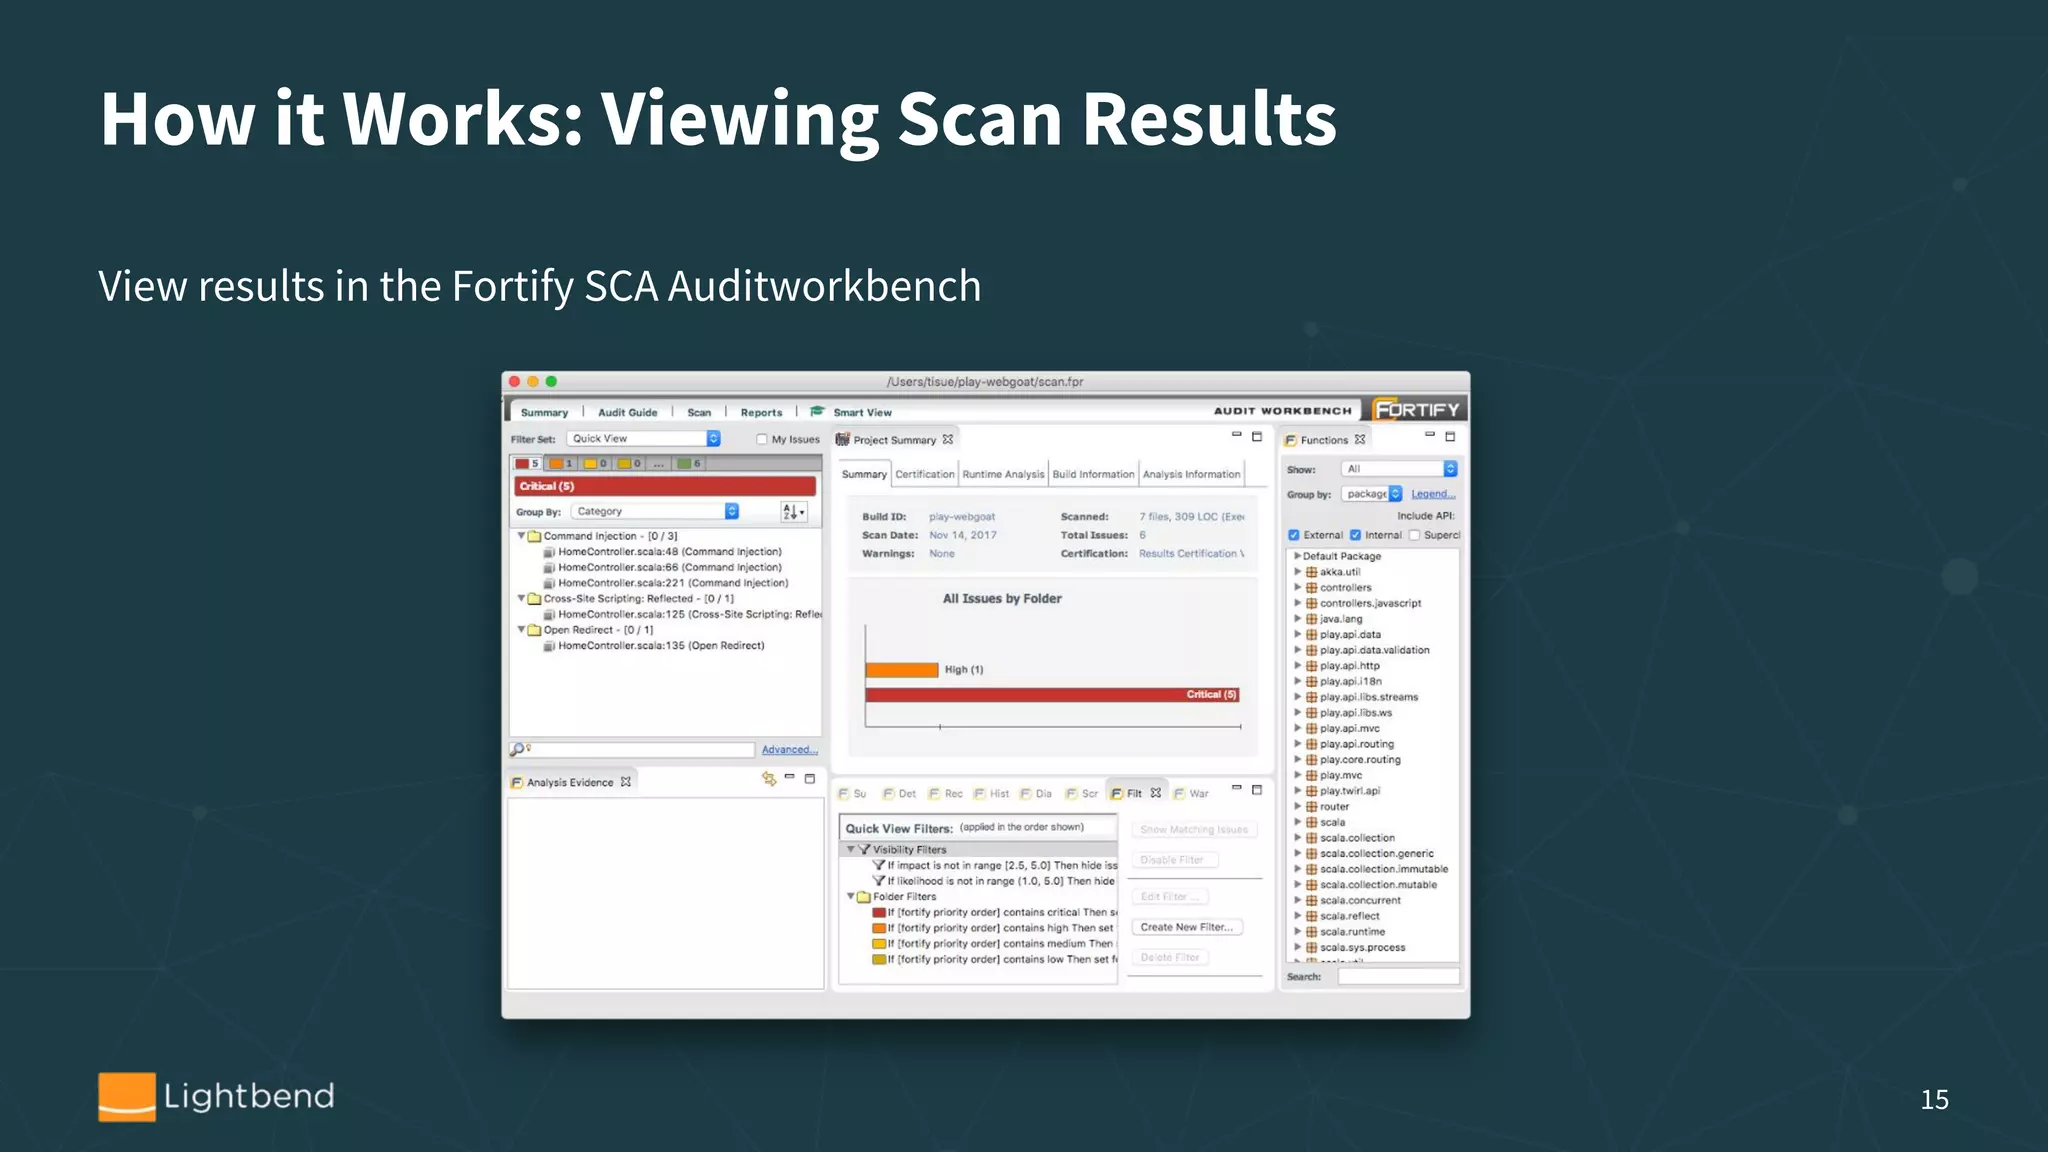Open the Functions Group by package dropdown

(1372, 494)
